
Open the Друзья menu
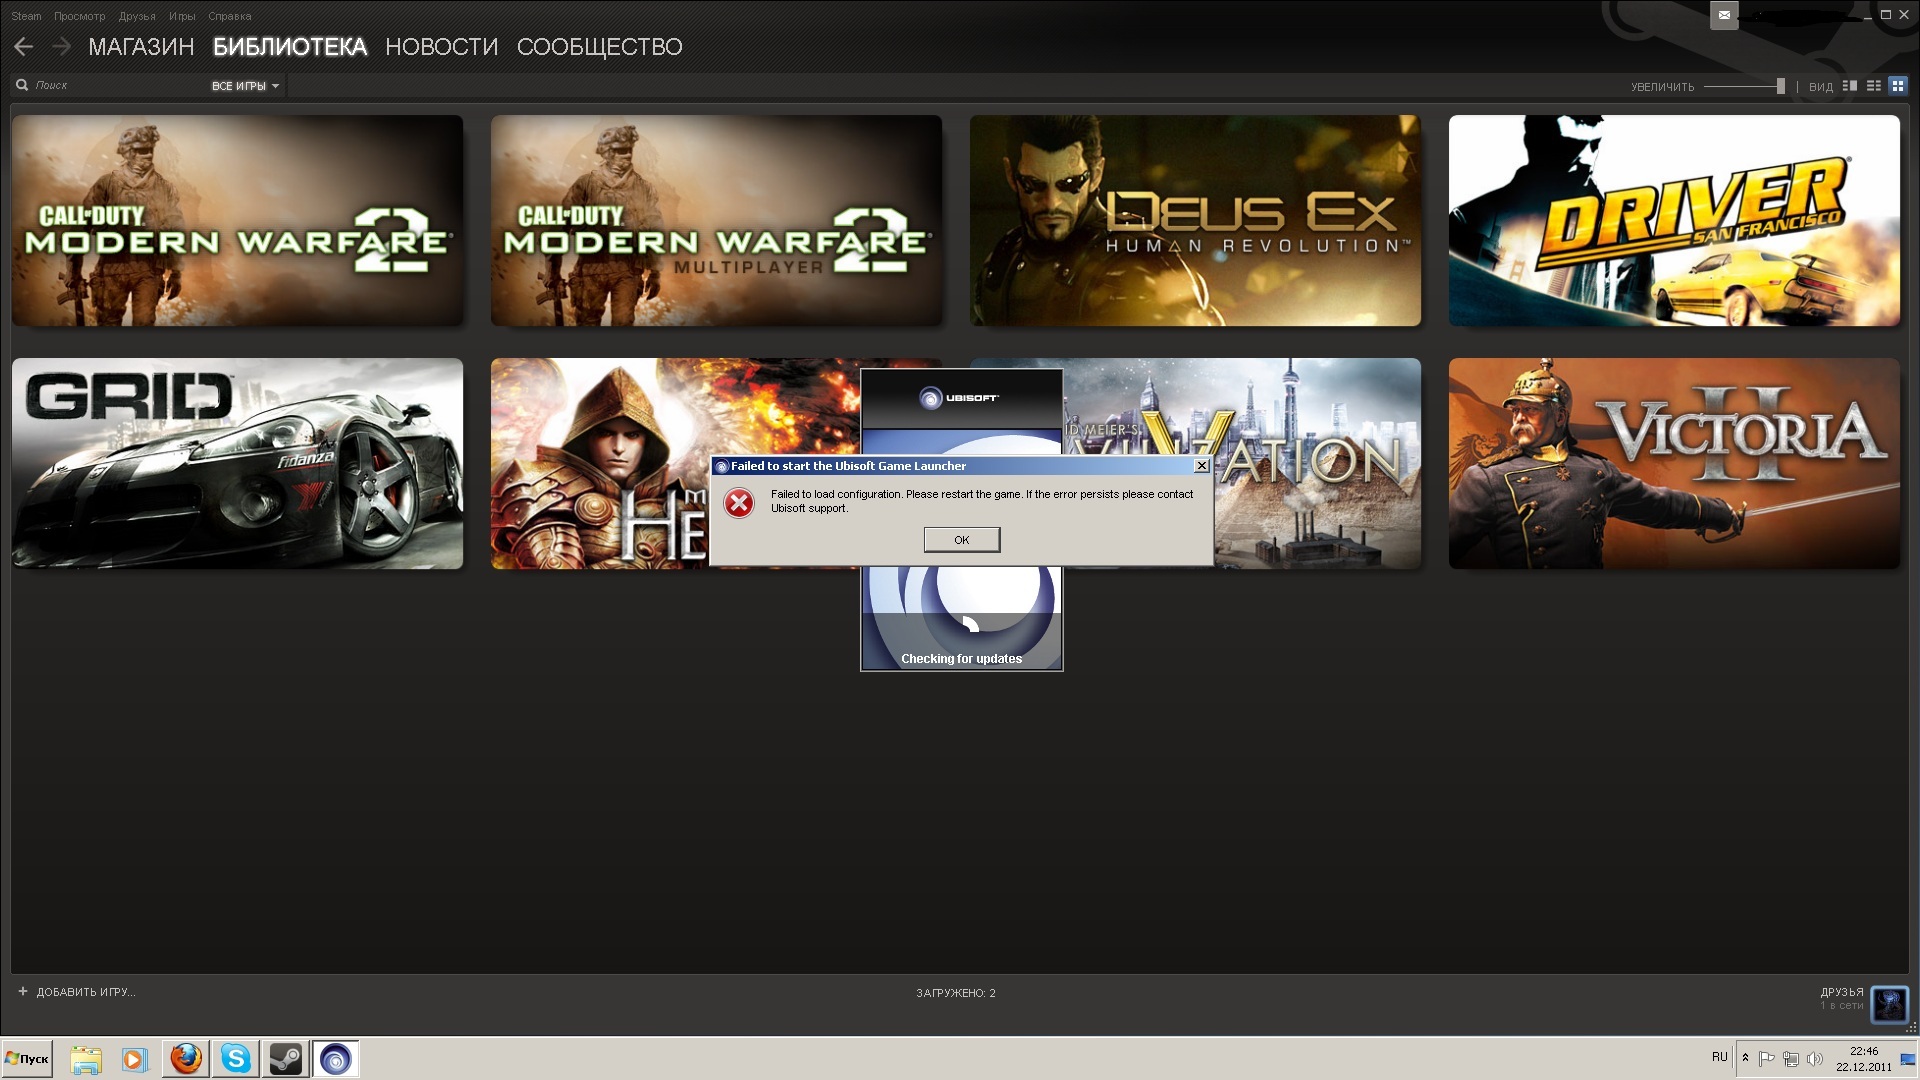(x=137, y=16)
